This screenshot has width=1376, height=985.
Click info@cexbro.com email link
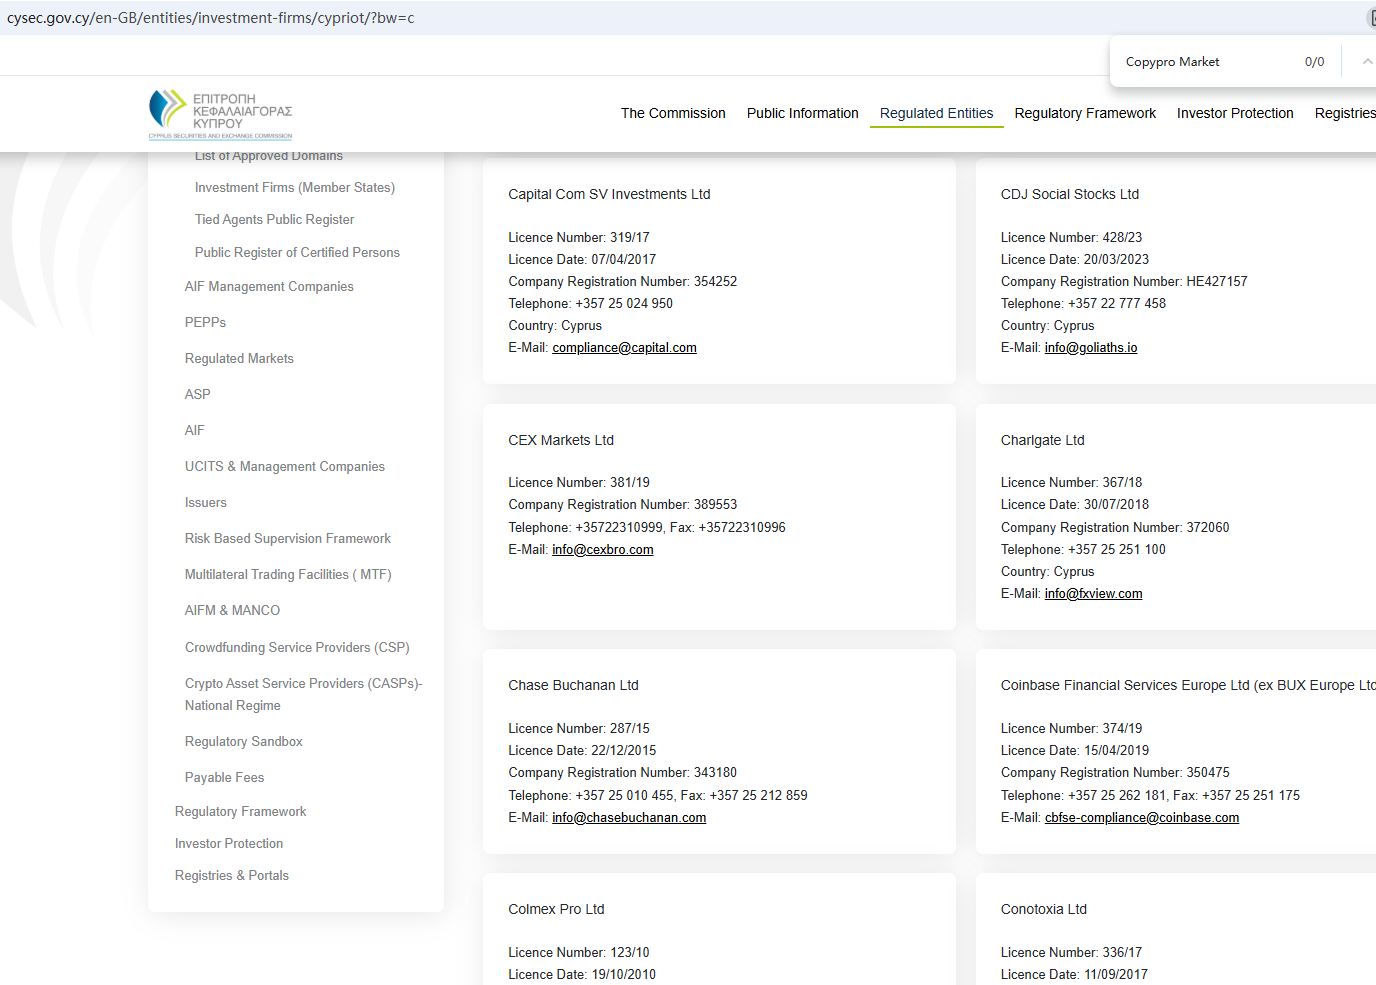[602, 550]
